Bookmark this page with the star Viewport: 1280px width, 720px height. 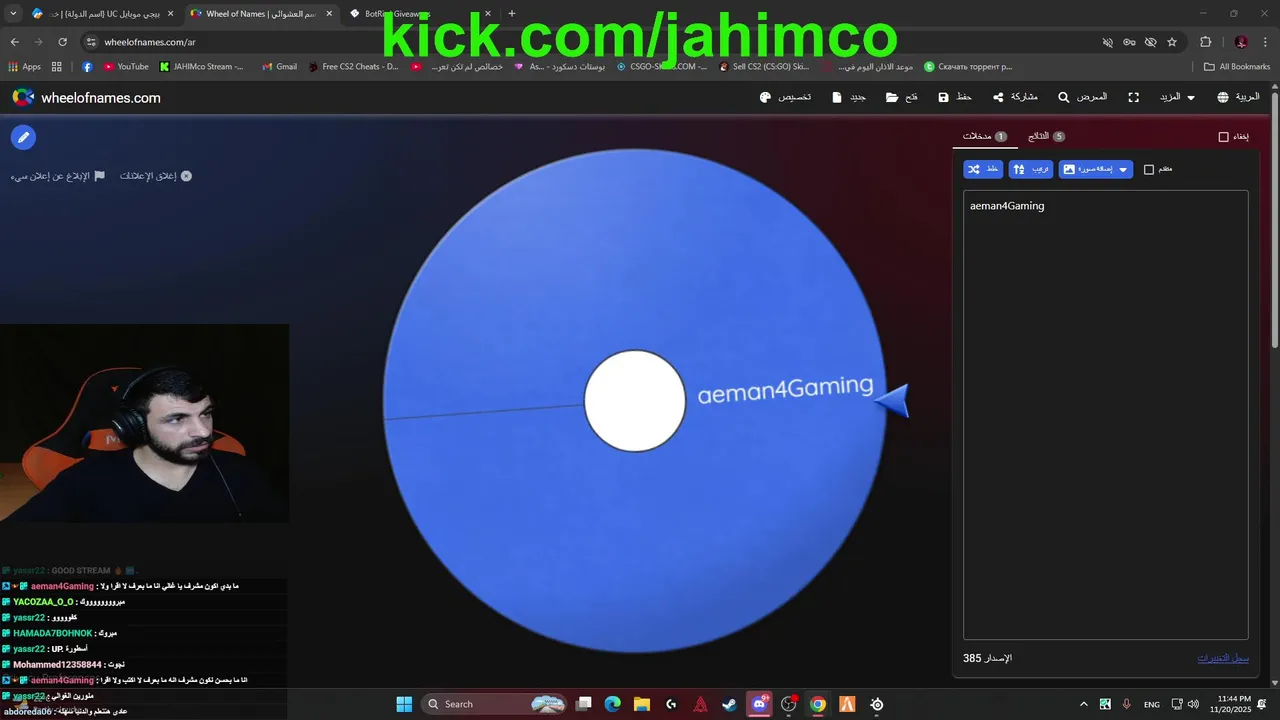[1172, 42]
